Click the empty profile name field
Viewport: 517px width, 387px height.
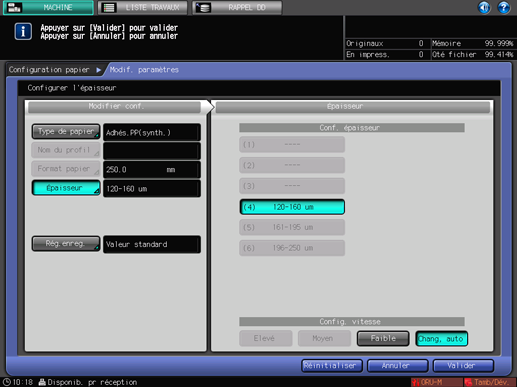(152, 151)
